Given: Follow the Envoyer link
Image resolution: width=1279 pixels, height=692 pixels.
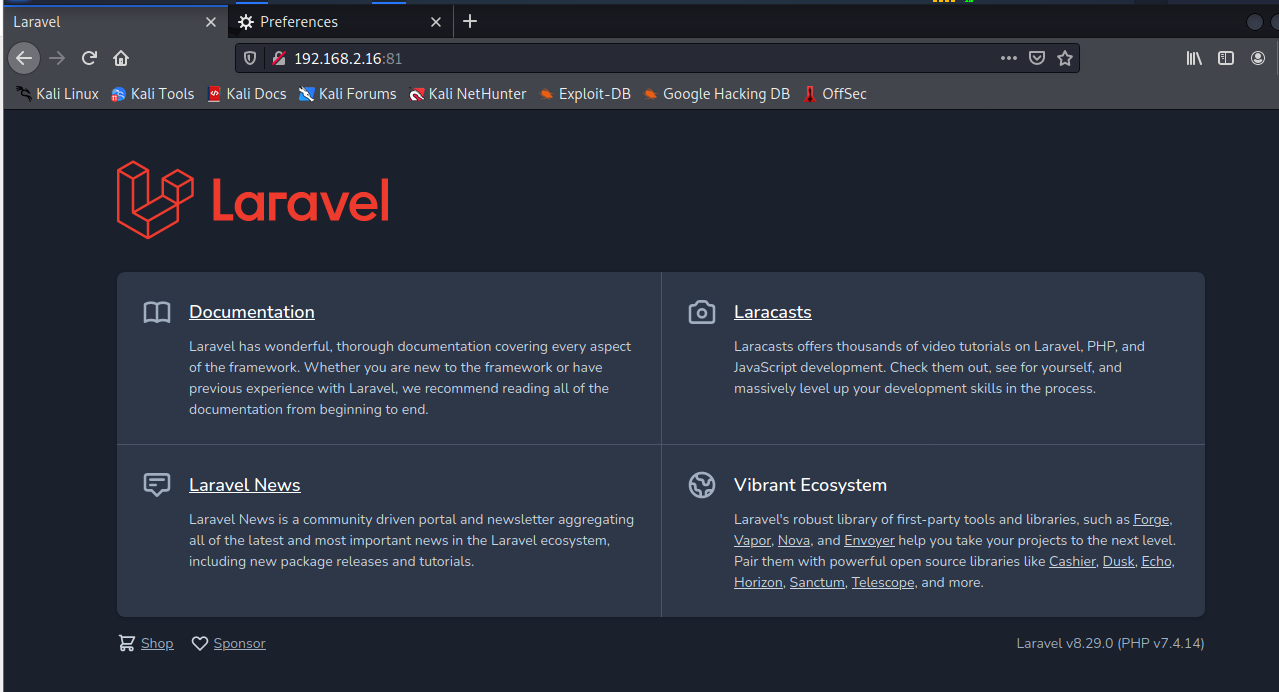Looking at the screenshot, I should [x=869, y=540].
